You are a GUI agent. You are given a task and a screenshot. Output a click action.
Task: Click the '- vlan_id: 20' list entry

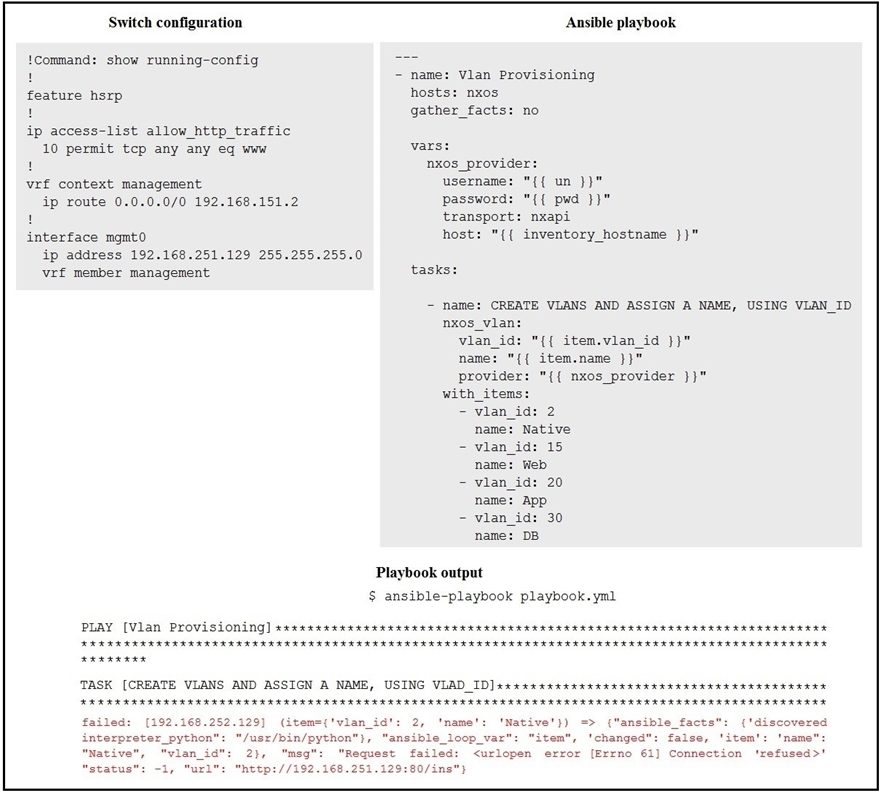[x=511, y=483]
